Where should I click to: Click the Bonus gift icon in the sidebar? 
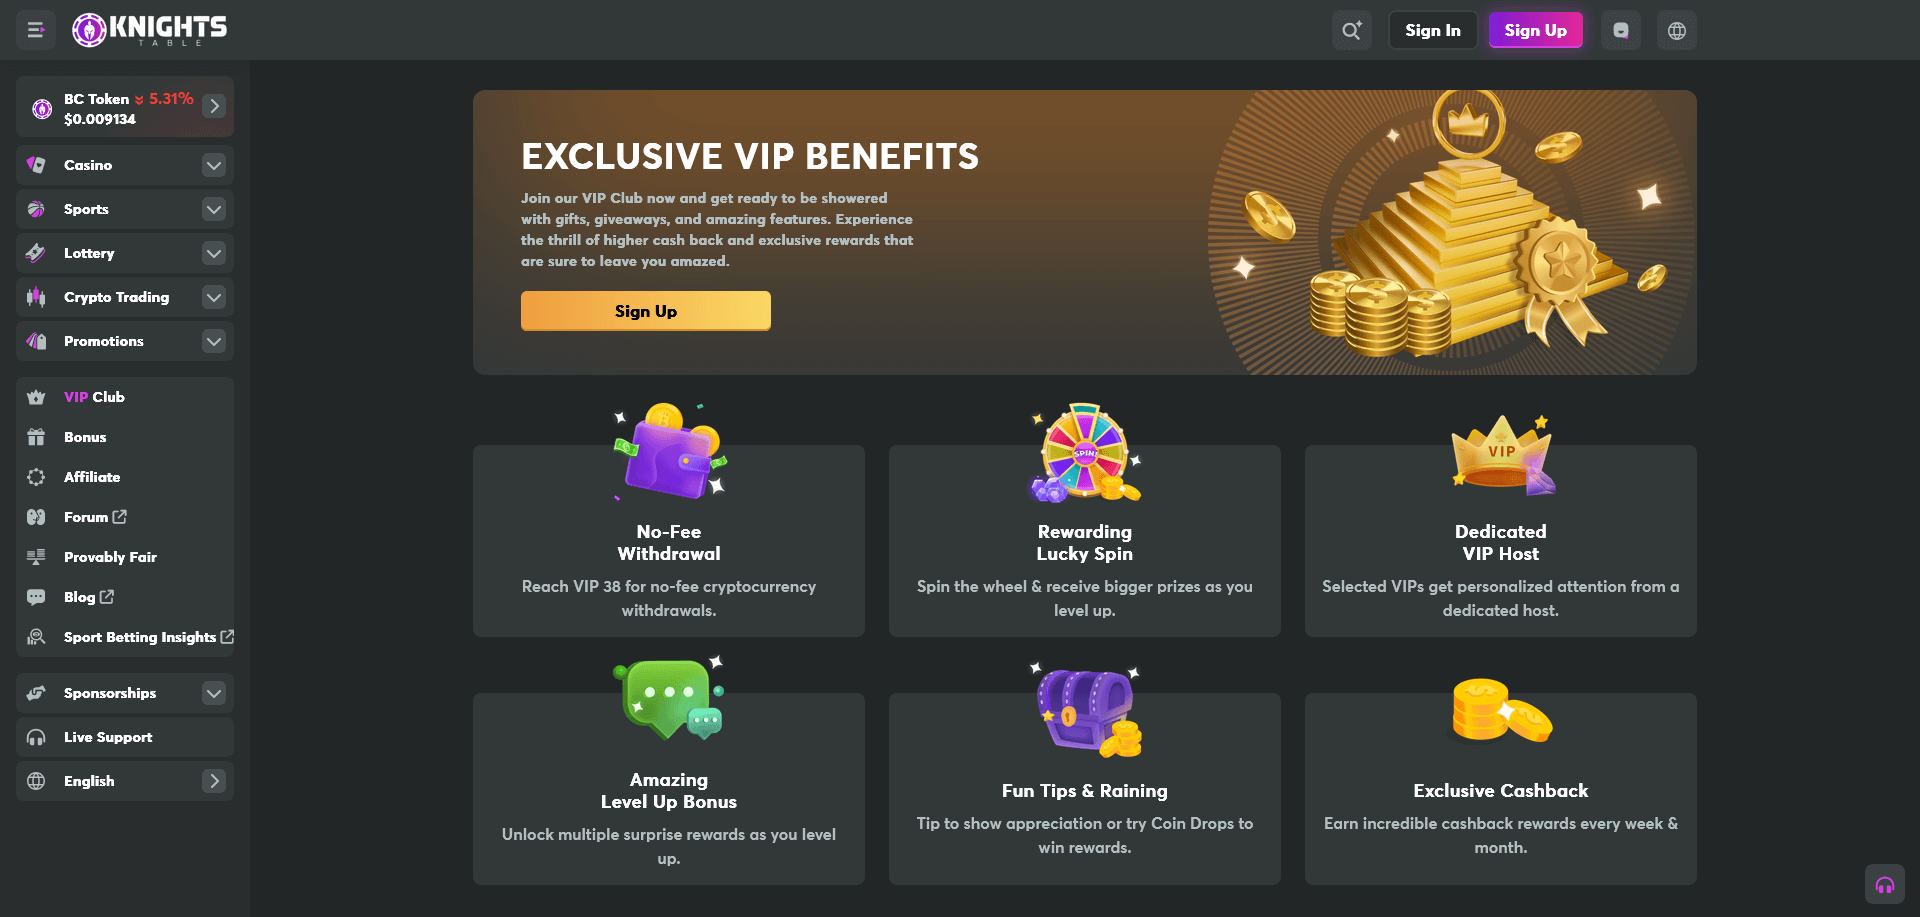point(37,437)
